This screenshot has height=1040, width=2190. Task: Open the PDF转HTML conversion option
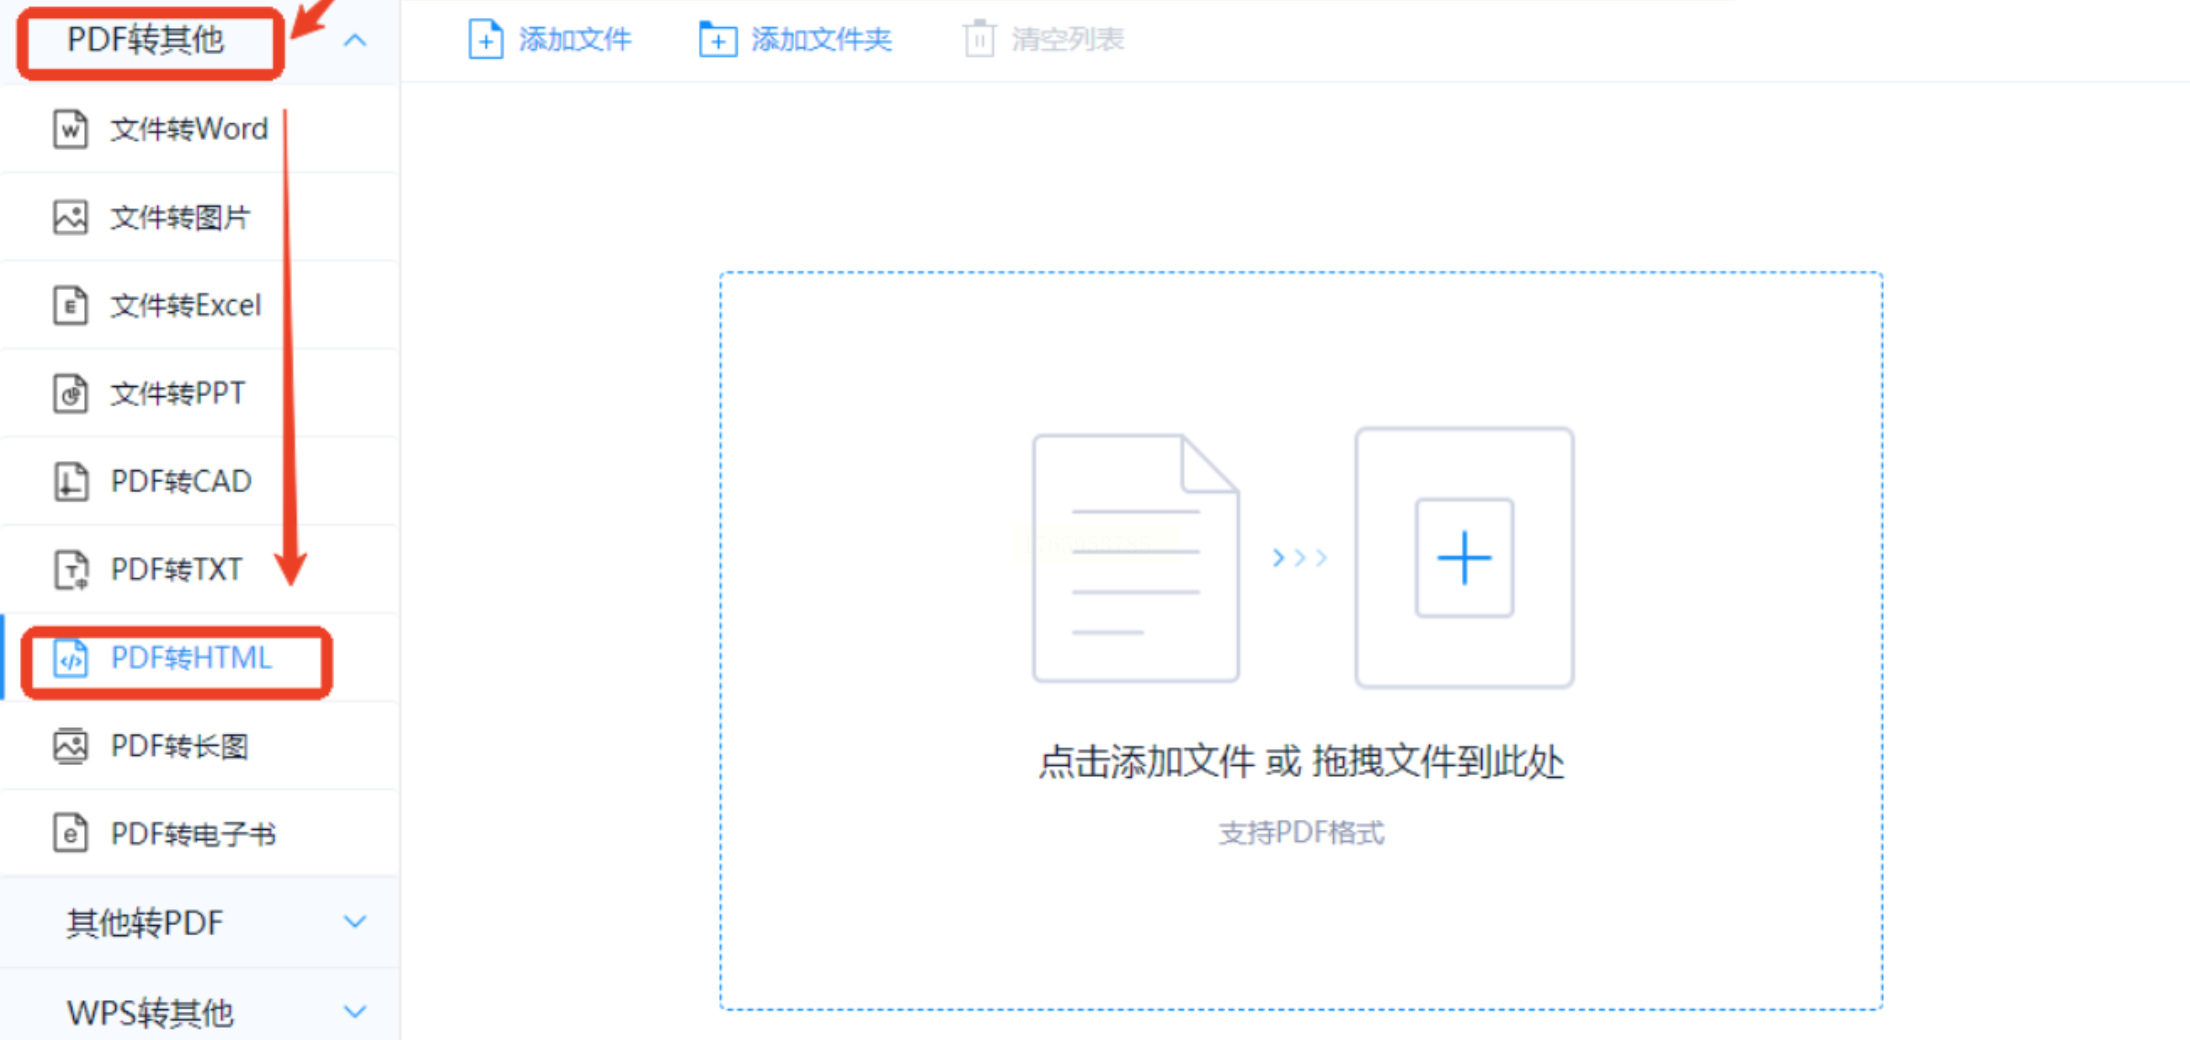coord(200,658)
